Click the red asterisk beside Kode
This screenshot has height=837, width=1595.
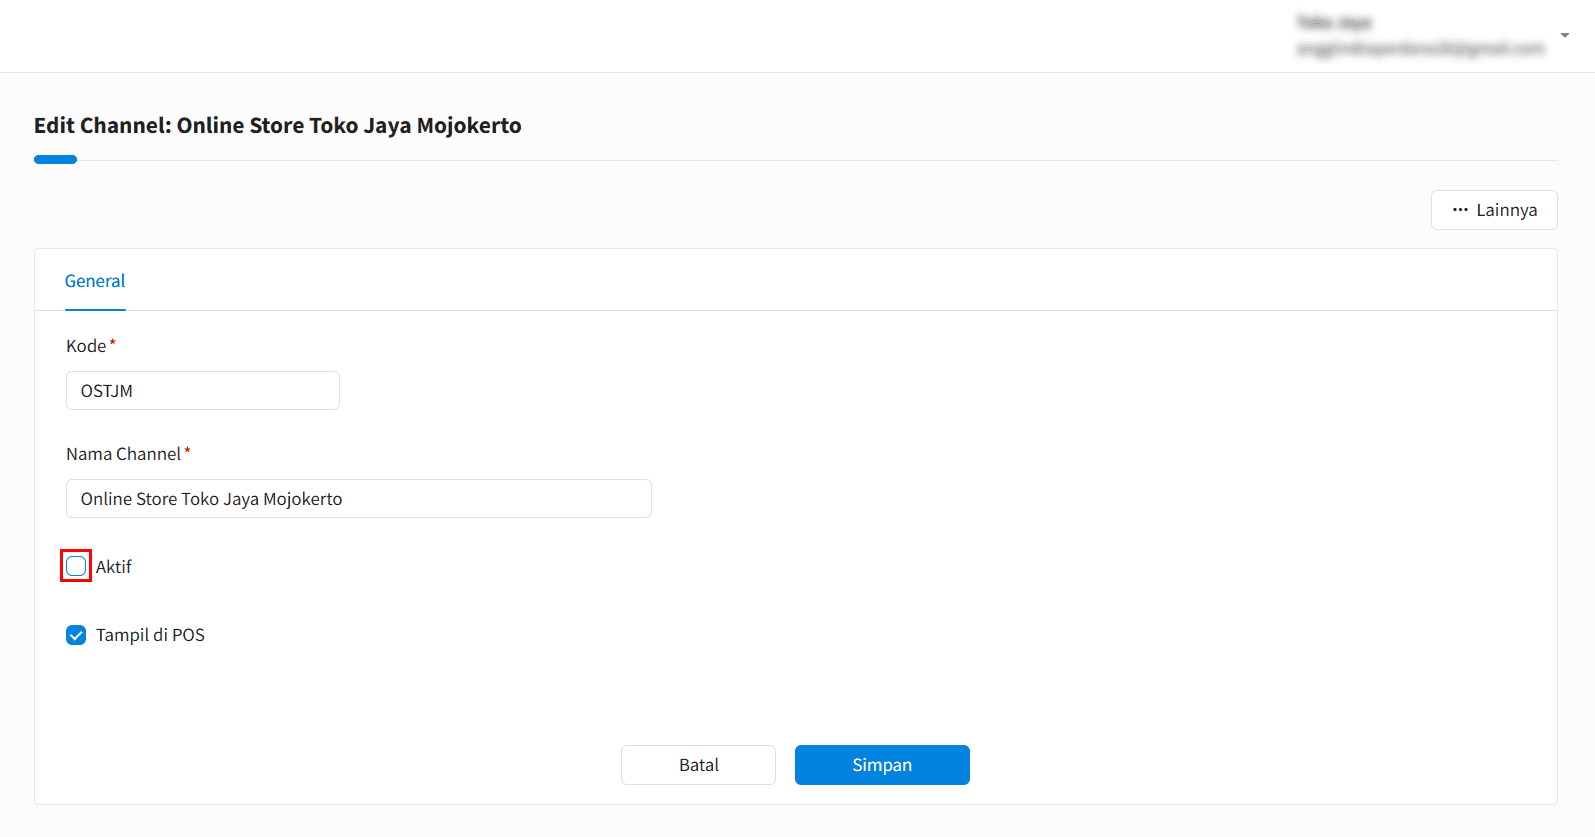point(113,343)
